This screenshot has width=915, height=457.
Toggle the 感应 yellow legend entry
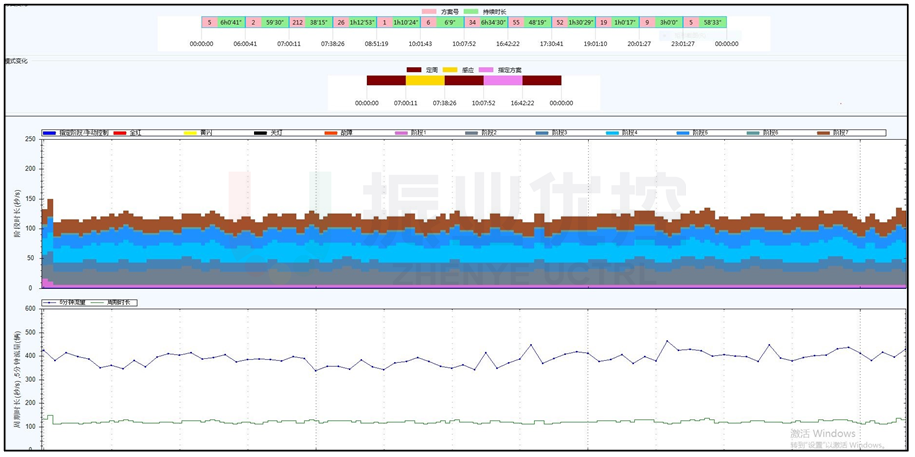(450, 70)
